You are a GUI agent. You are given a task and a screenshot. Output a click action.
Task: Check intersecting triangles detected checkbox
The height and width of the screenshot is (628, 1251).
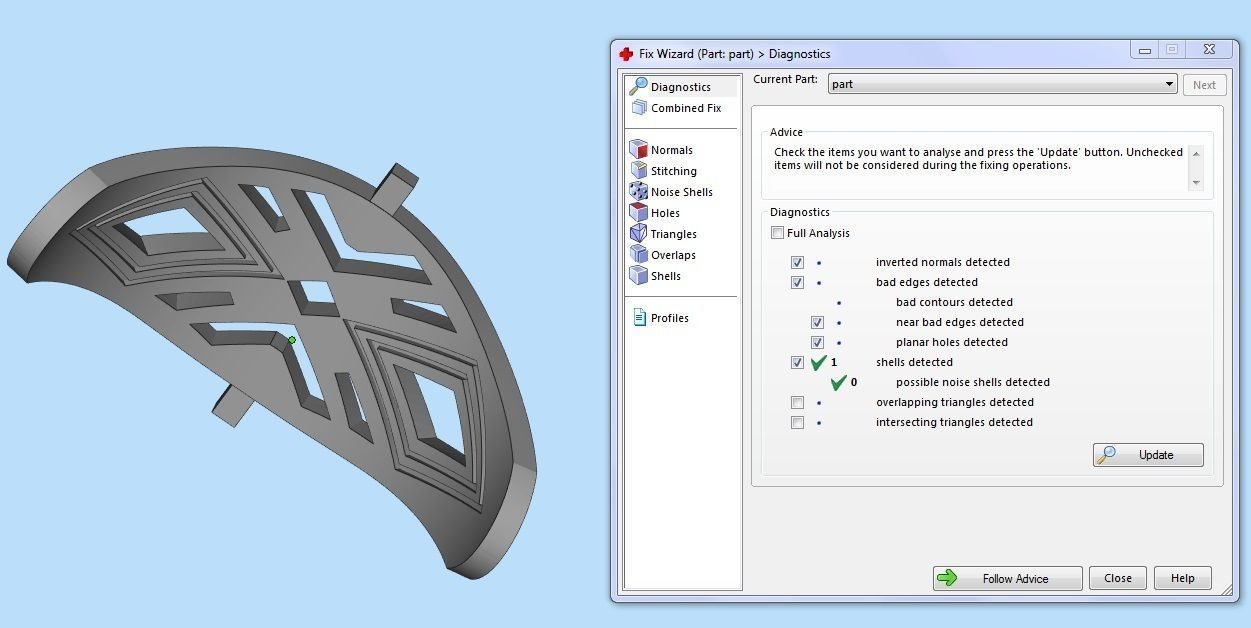click(797, 422)
